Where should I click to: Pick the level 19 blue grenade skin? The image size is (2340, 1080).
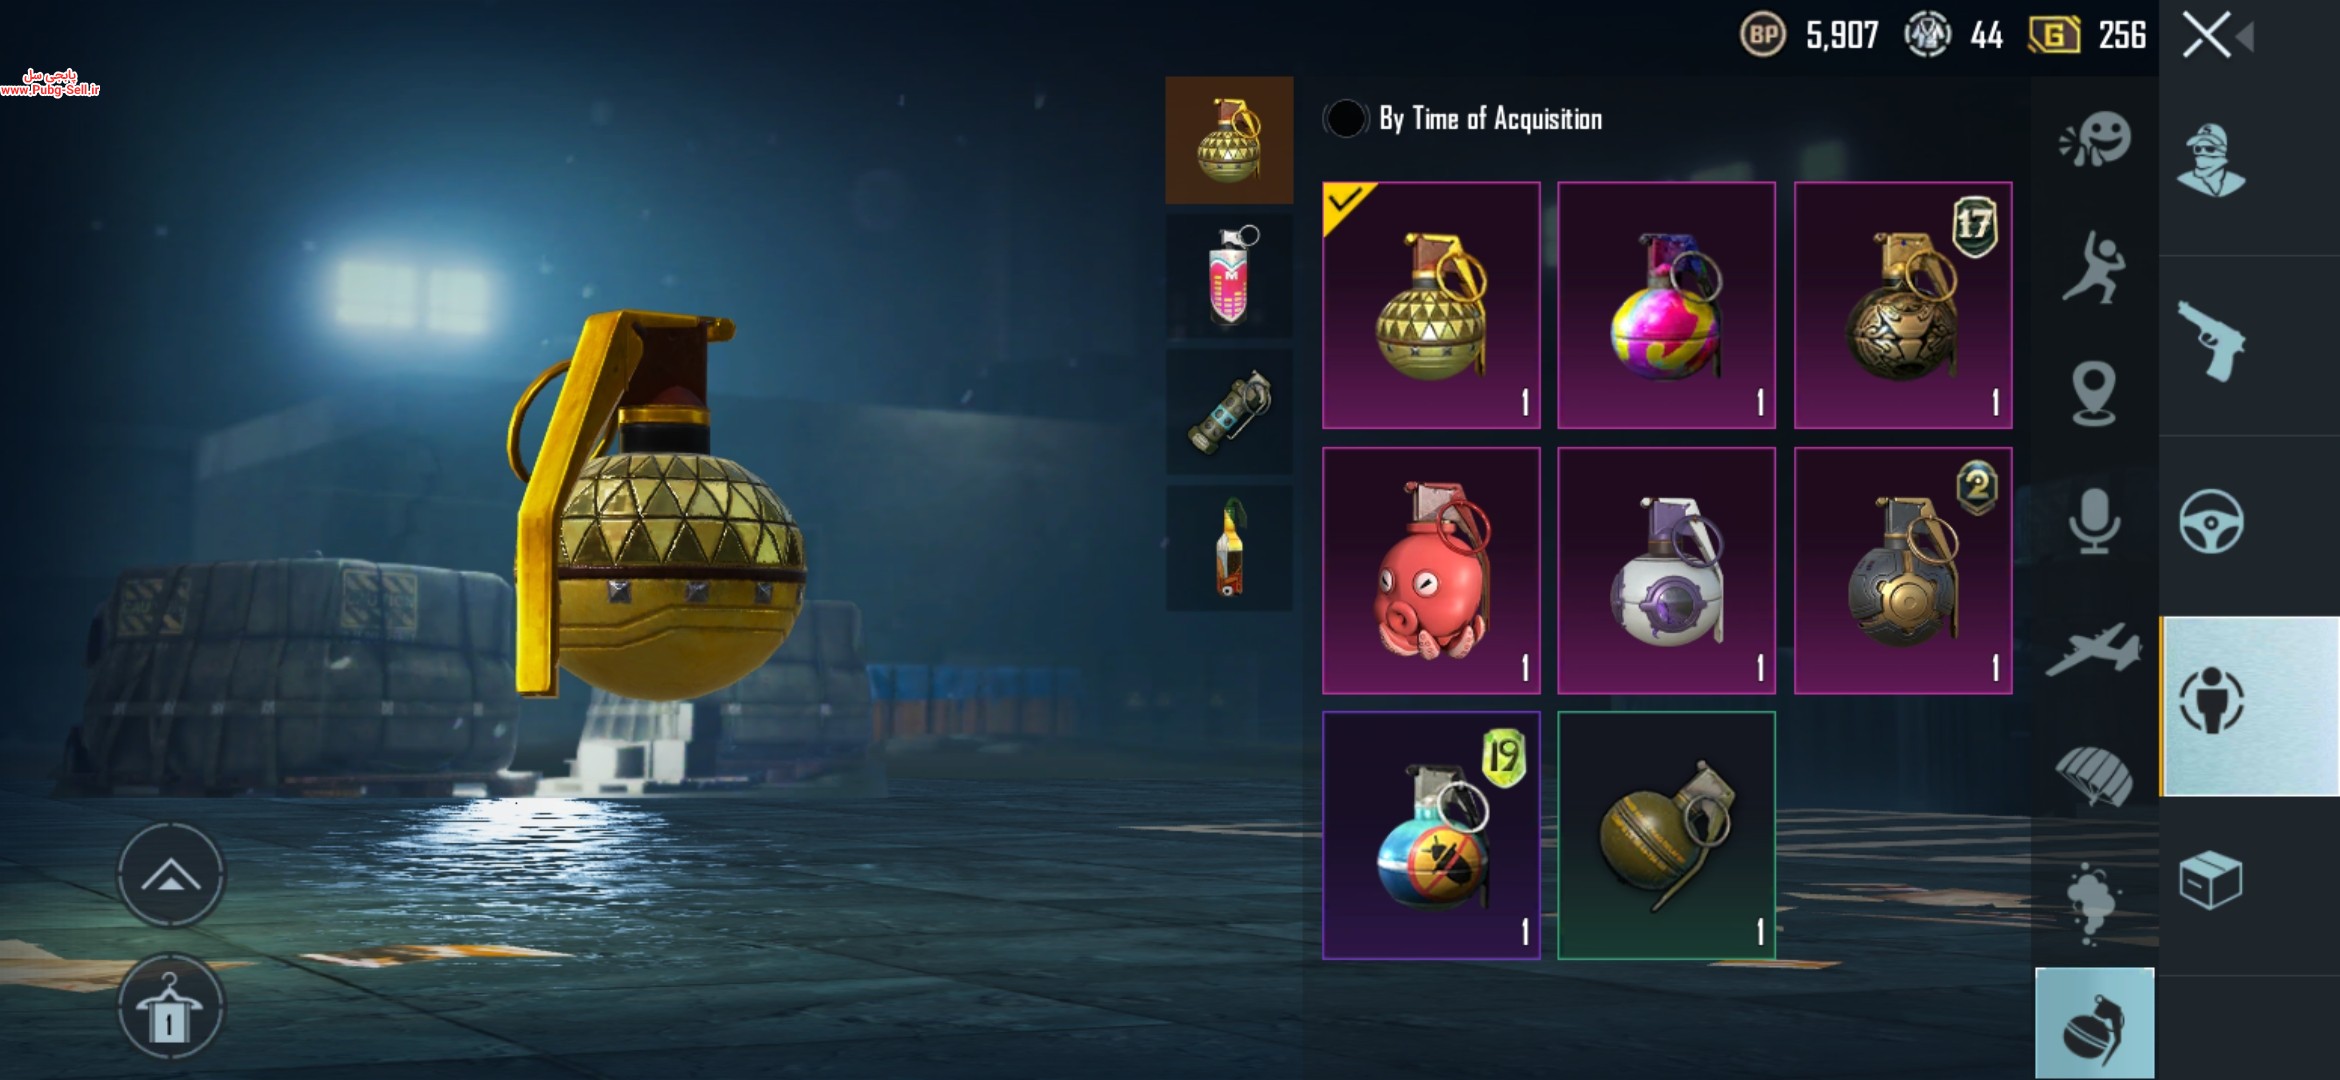point(1431,835)
